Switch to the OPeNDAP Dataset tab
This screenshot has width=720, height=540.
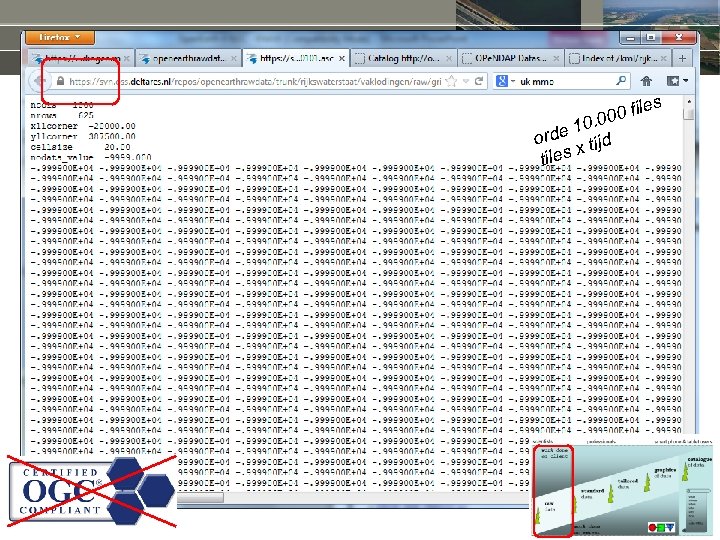coord(511,58)
